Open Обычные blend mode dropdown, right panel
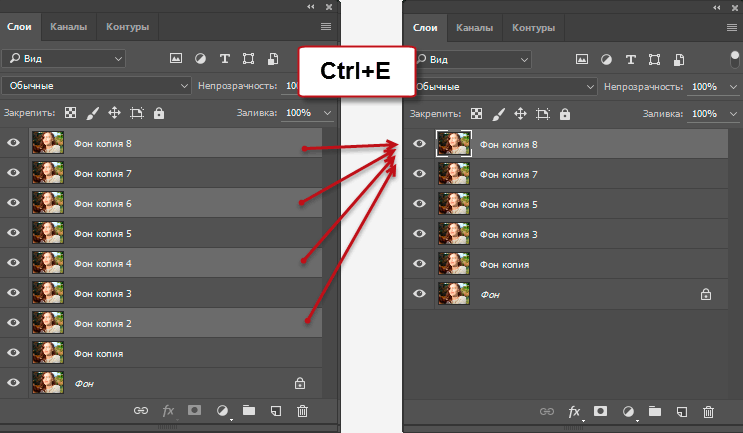The image size is (743, 433). click(x=506, y=87)
